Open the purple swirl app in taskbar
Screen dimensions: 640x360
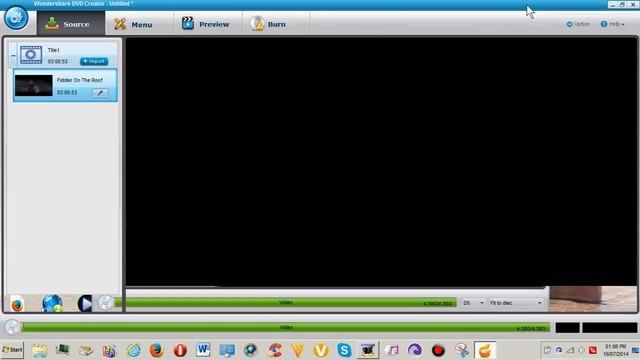click(x=415, y=350)
